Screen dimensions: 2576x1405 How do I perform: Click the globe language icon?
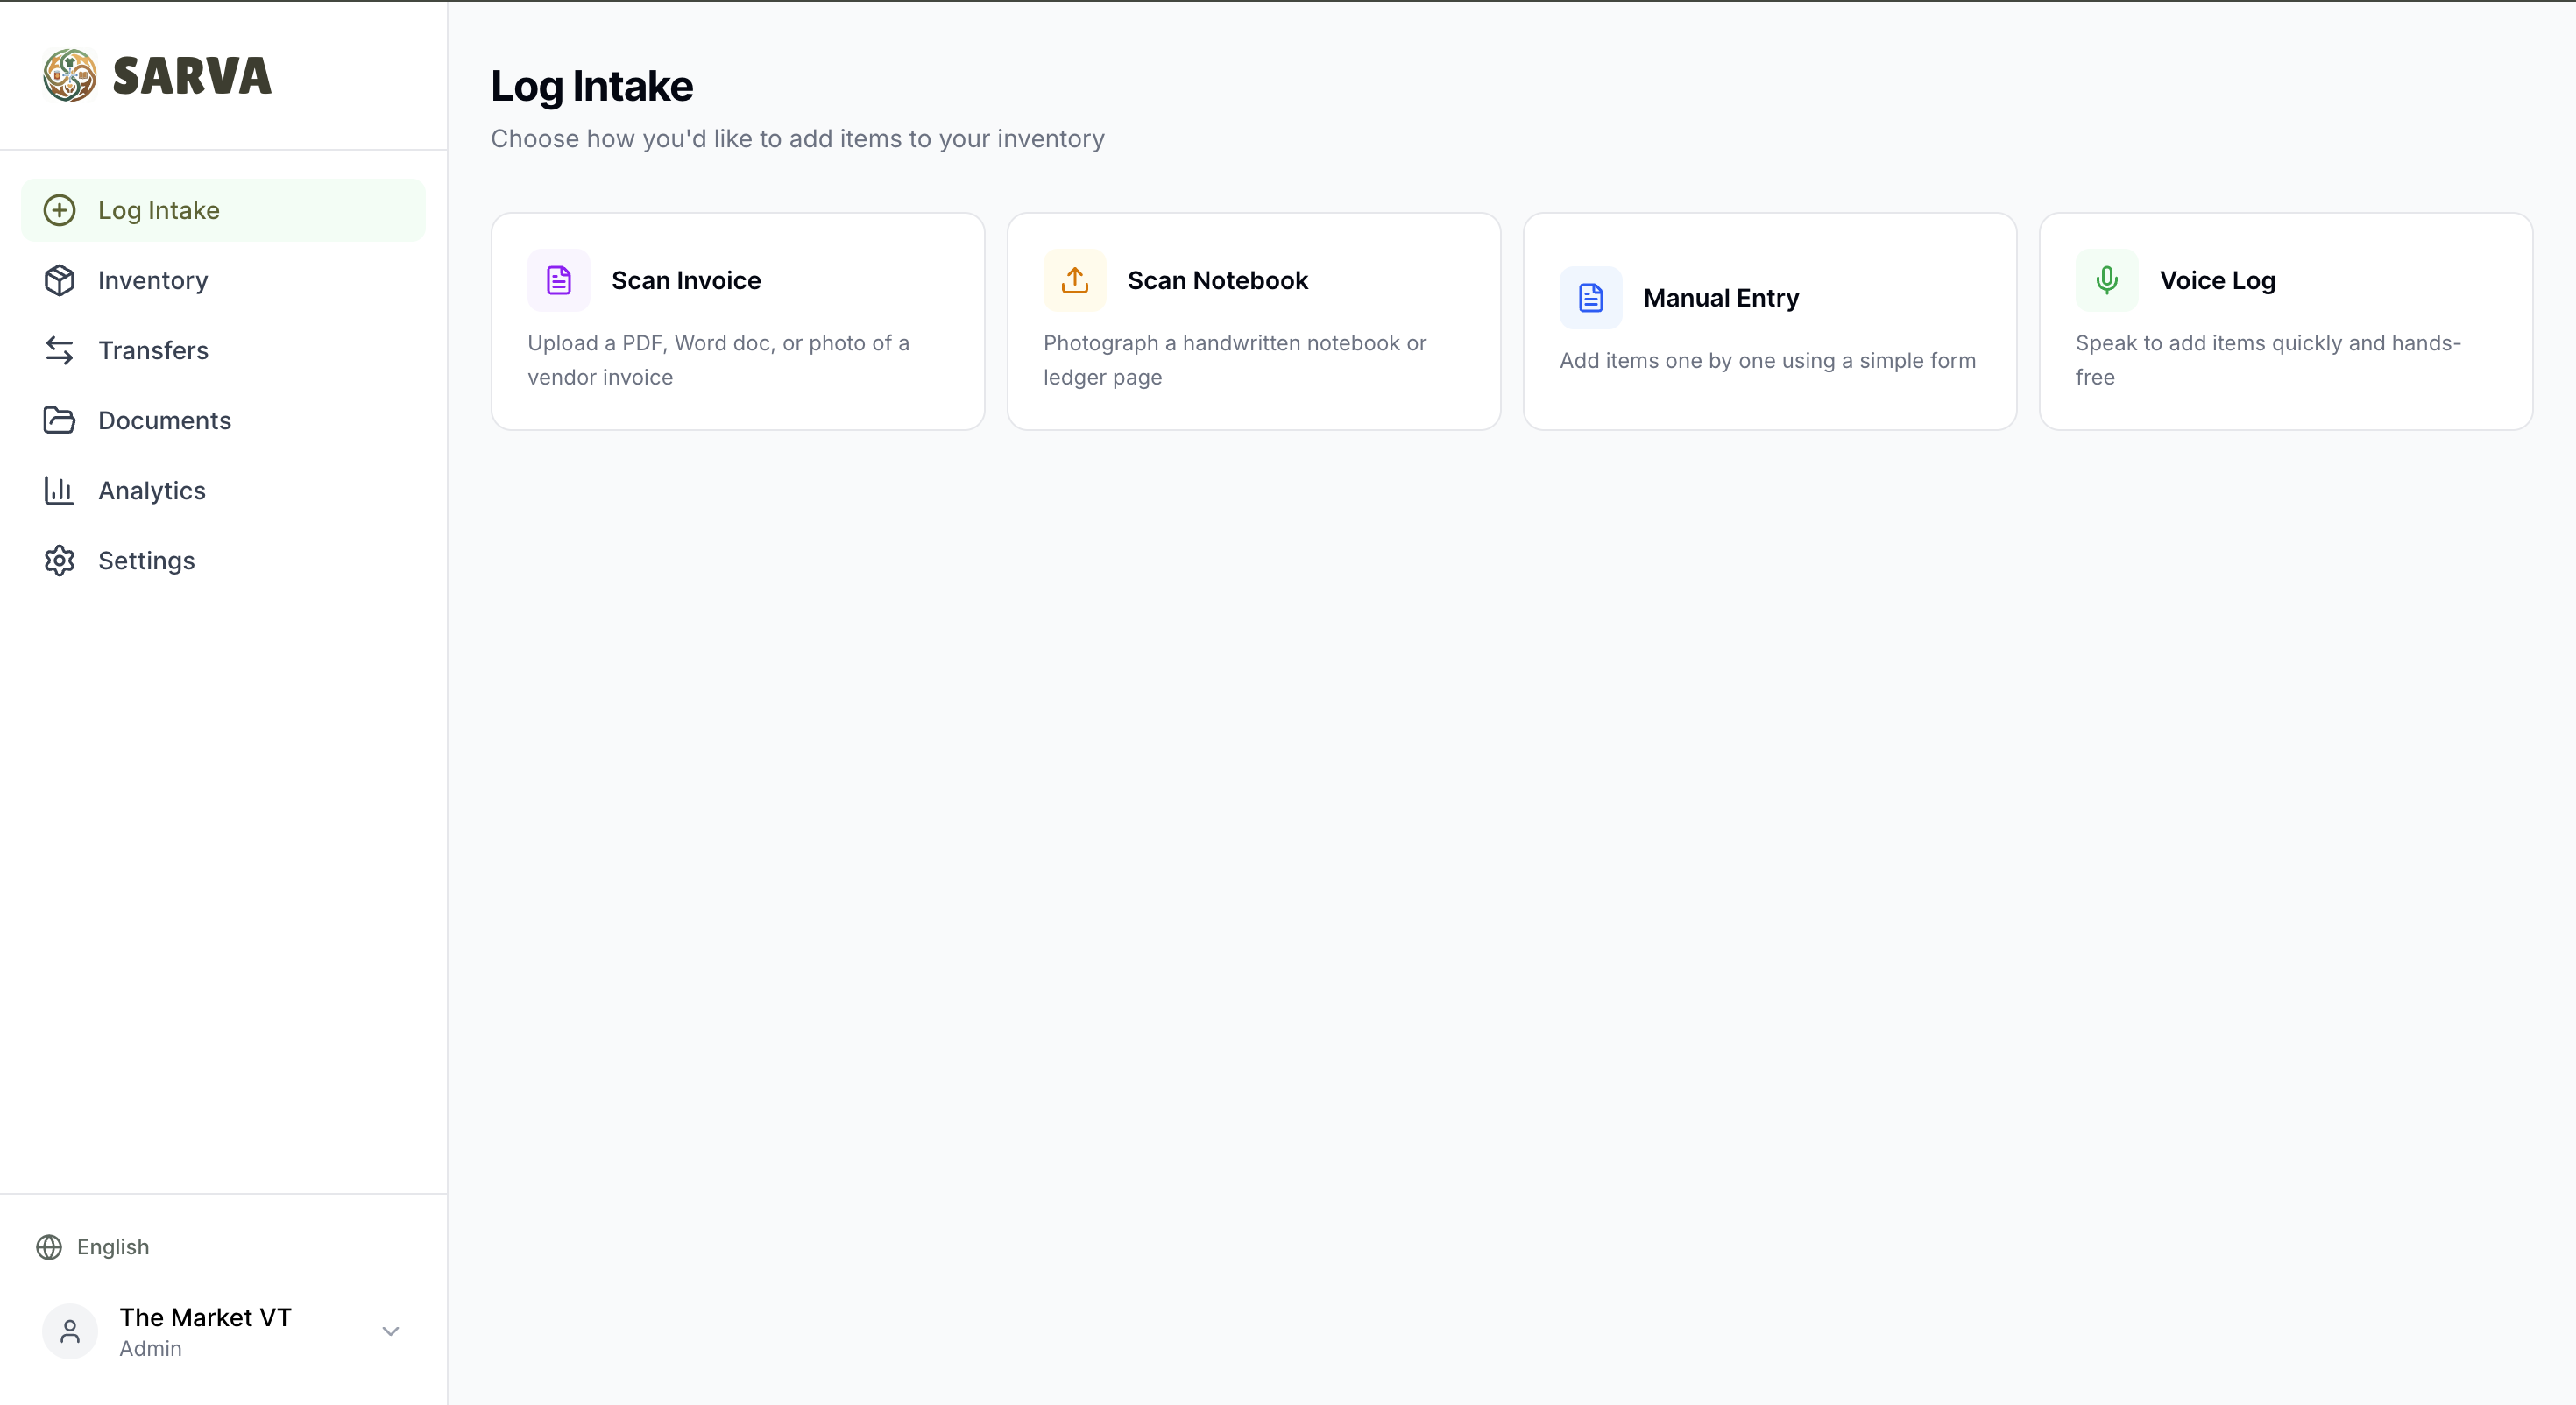(x=49, y=1247)
